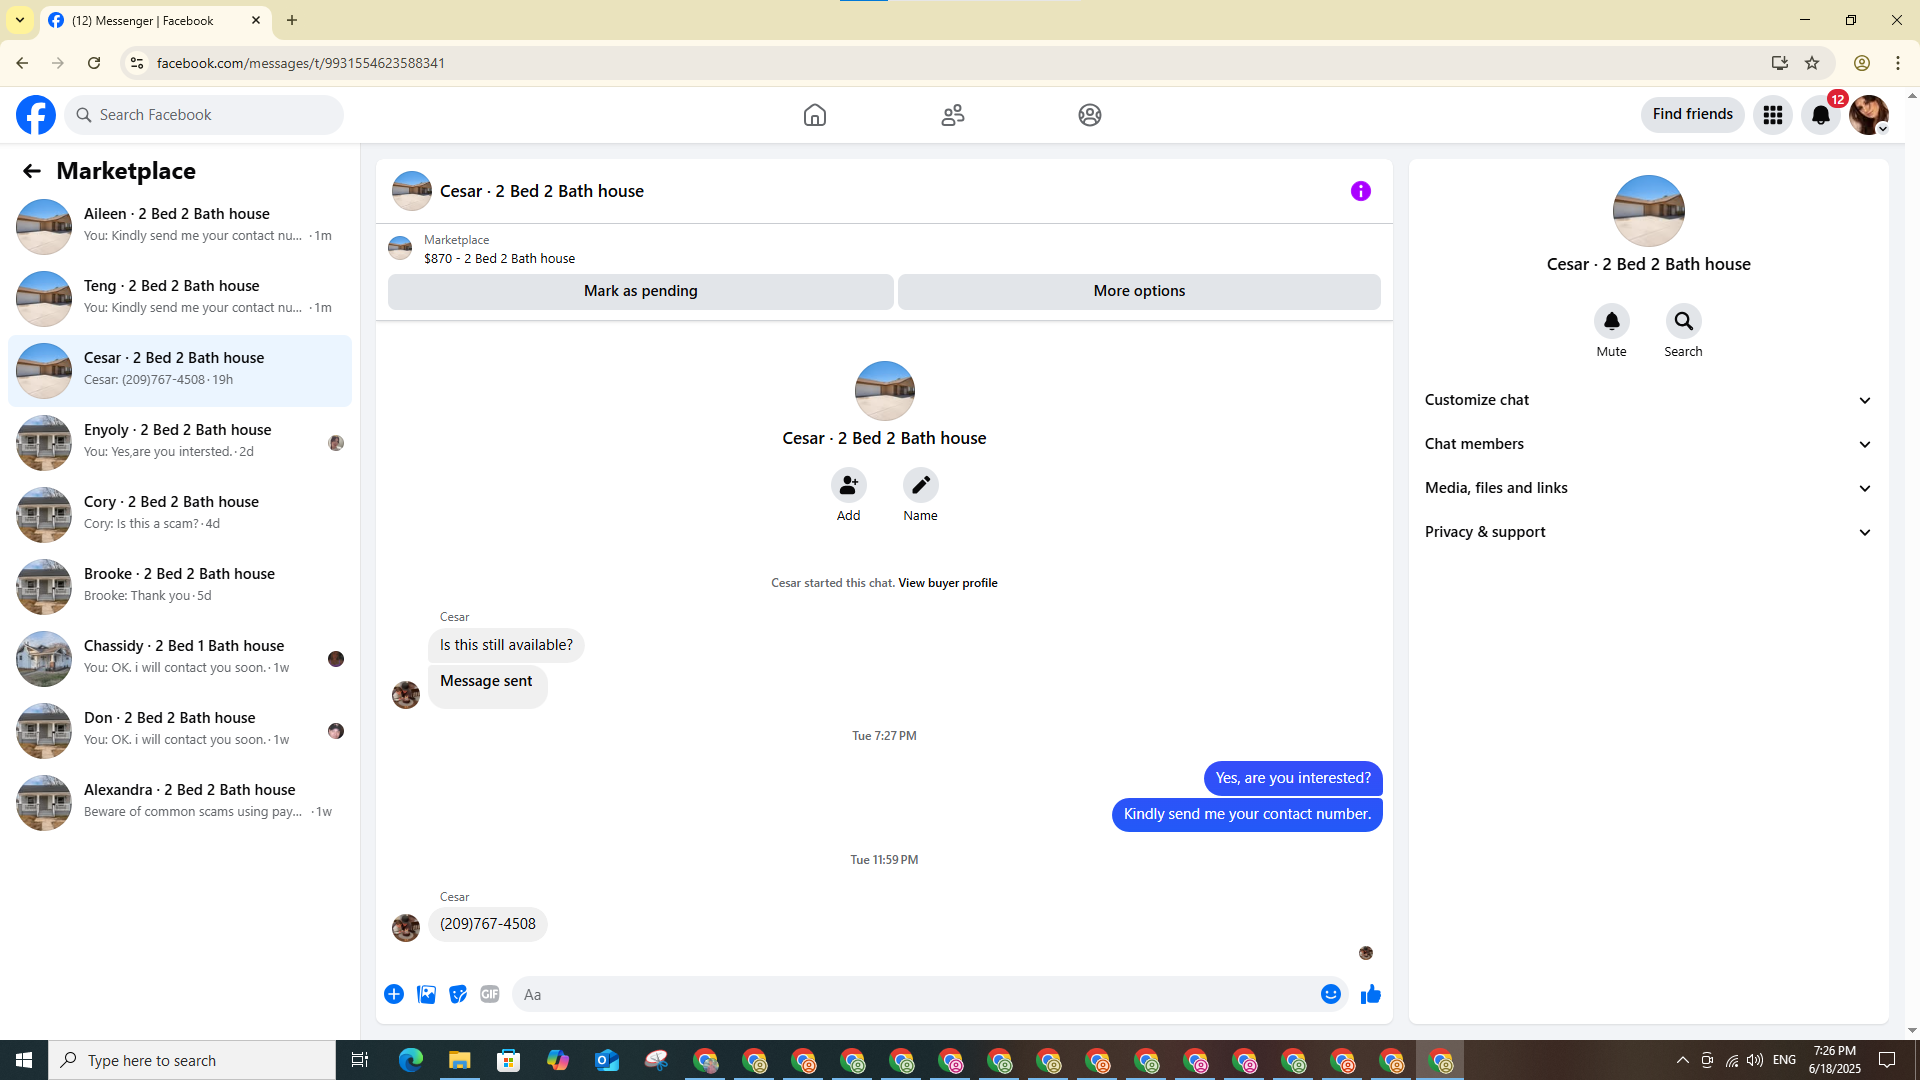This screenshot has height=1080, width=1920.
Task: Open the tab search dropdown arrow
Action: coord(20,20)
